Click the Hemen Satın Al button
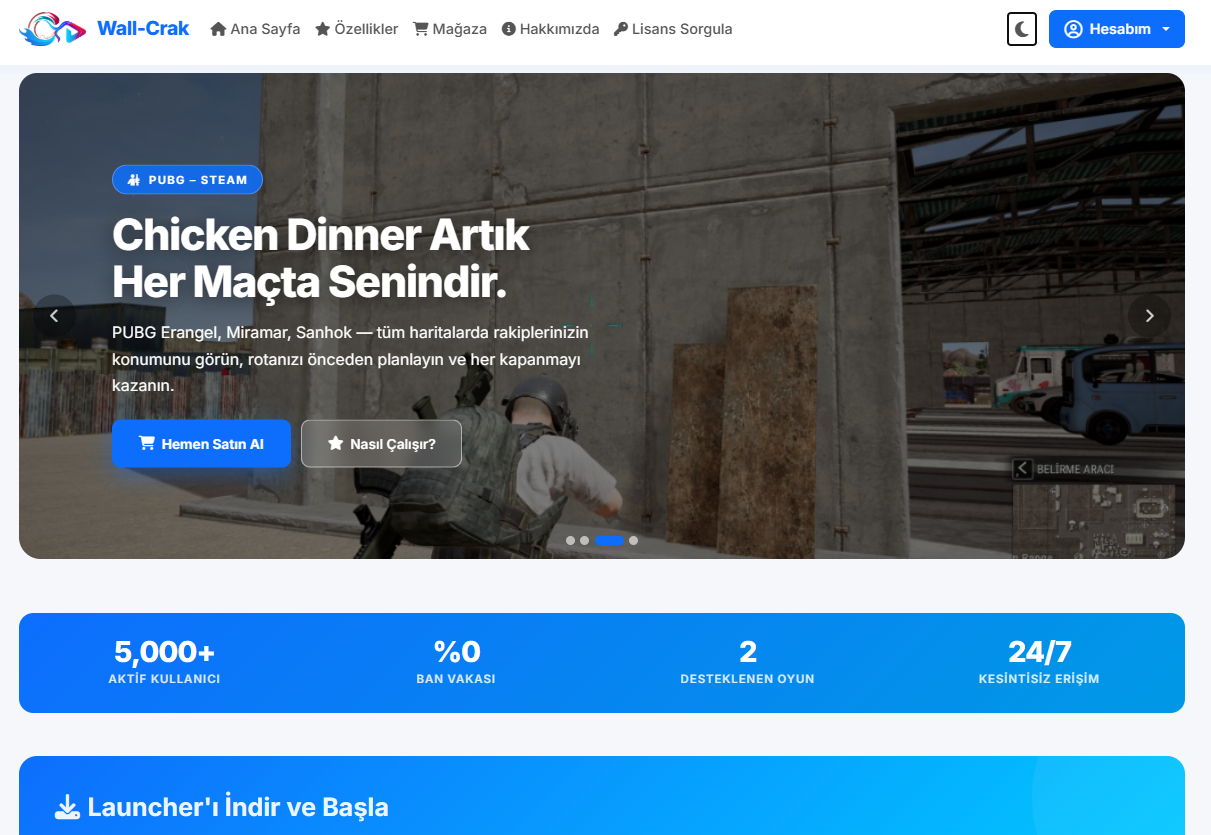This screenshot has width=1211, height=835. (x=201, y=444)
